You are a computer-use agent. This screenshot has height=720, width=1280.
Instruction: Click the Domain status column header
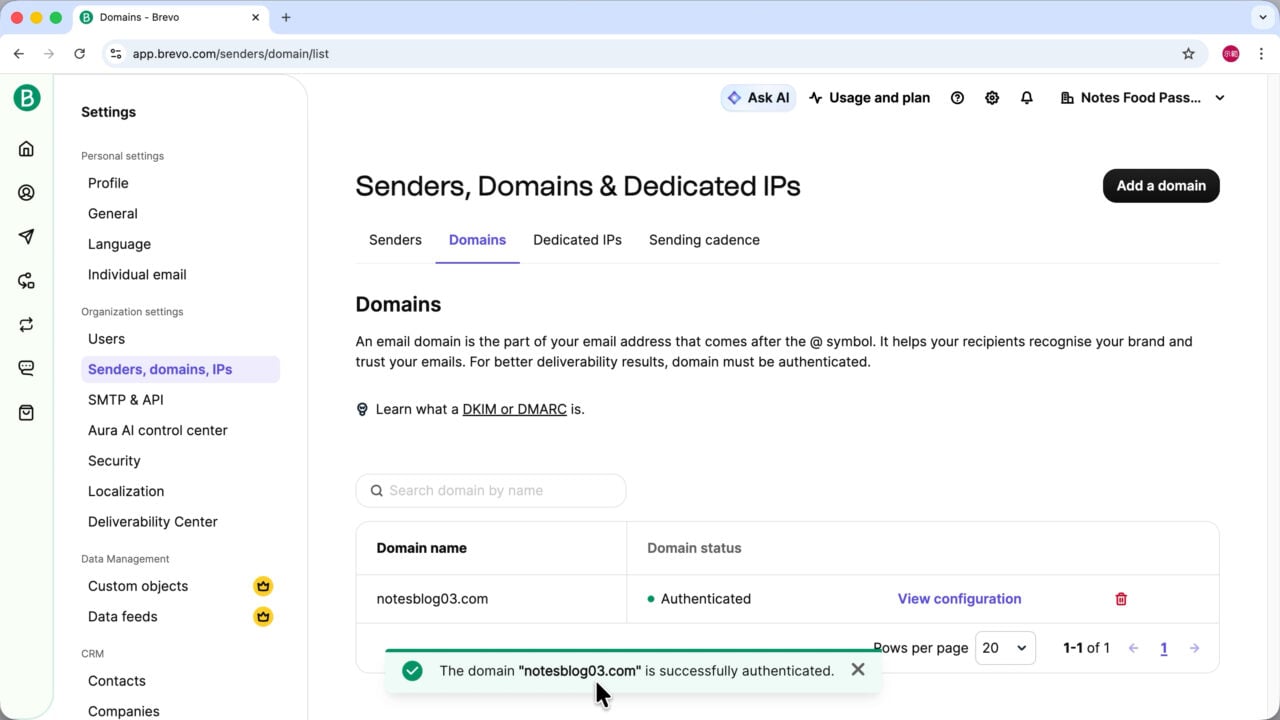[695, 548]
